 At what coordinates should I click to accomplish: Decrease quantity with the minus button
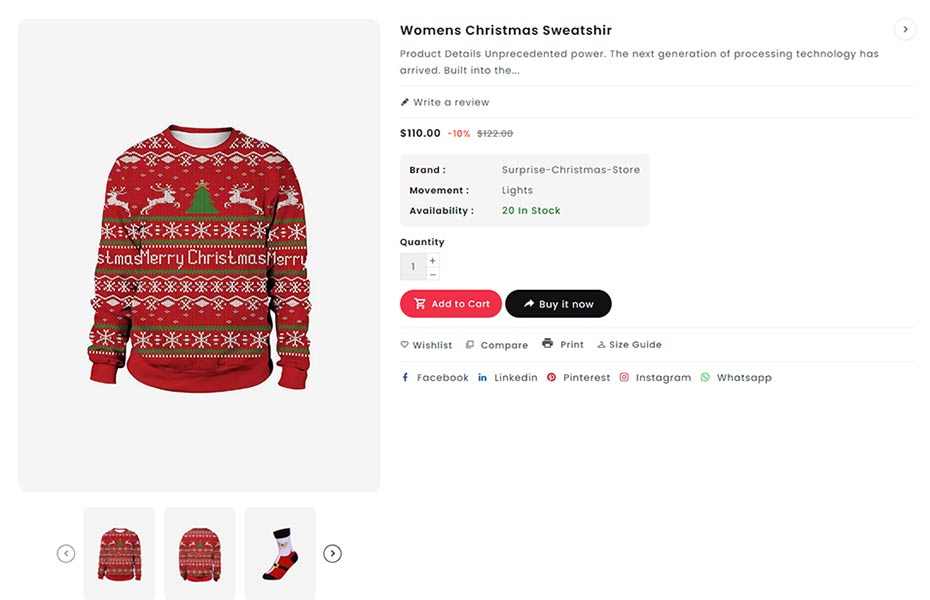tap(433, 274)
